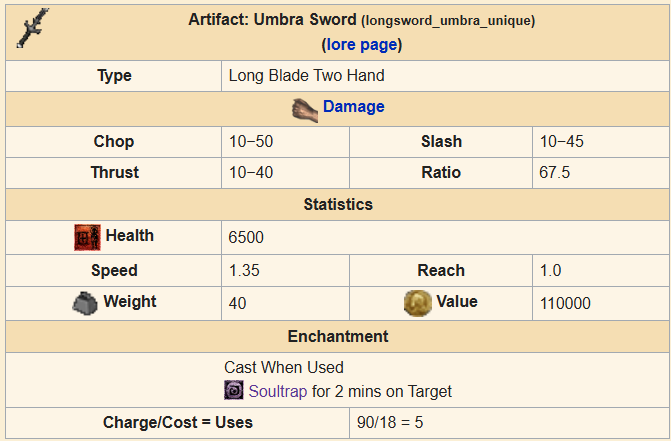Open the lore page link

click(x=362, y=44)
